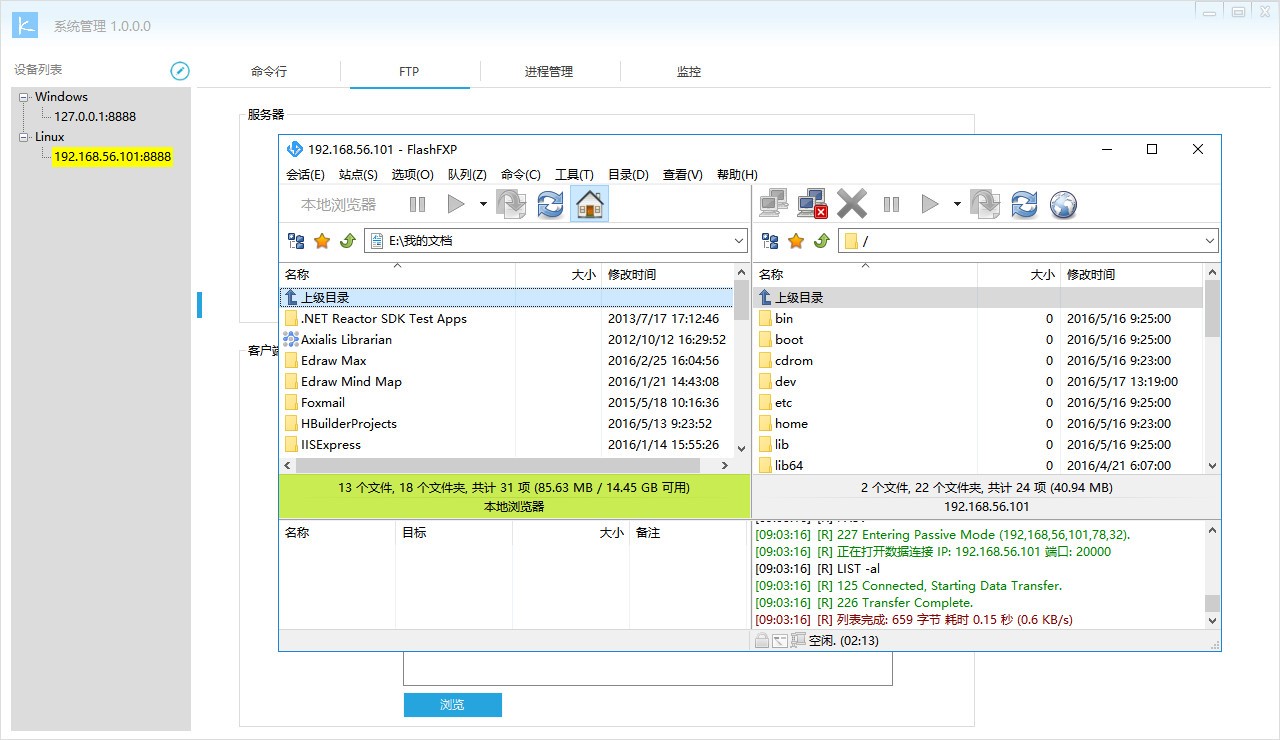Click the 本地浏览器 toolbar button
Viewport: 1280px width, 740px height.
point(339,204)
